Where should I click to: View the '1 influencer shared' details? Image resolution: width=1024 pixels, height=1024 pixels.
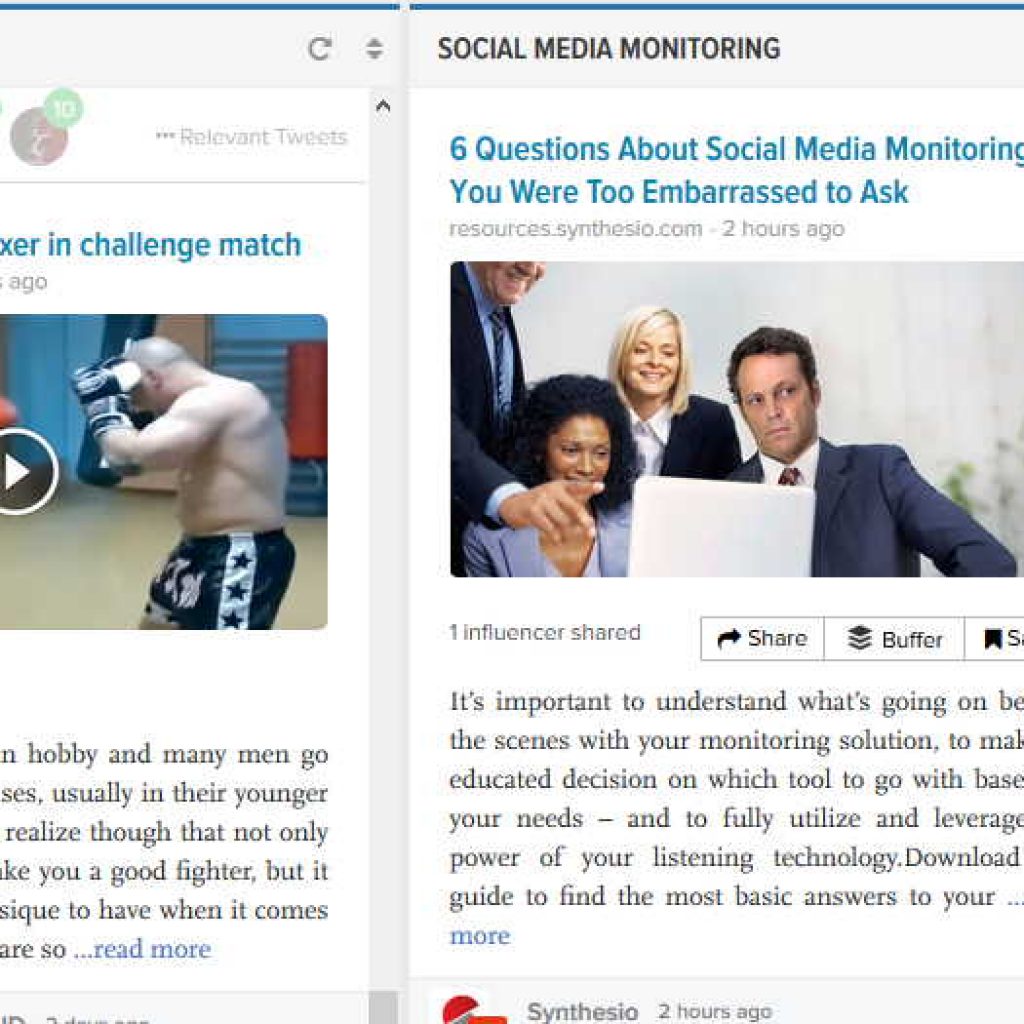coord(545,633)
